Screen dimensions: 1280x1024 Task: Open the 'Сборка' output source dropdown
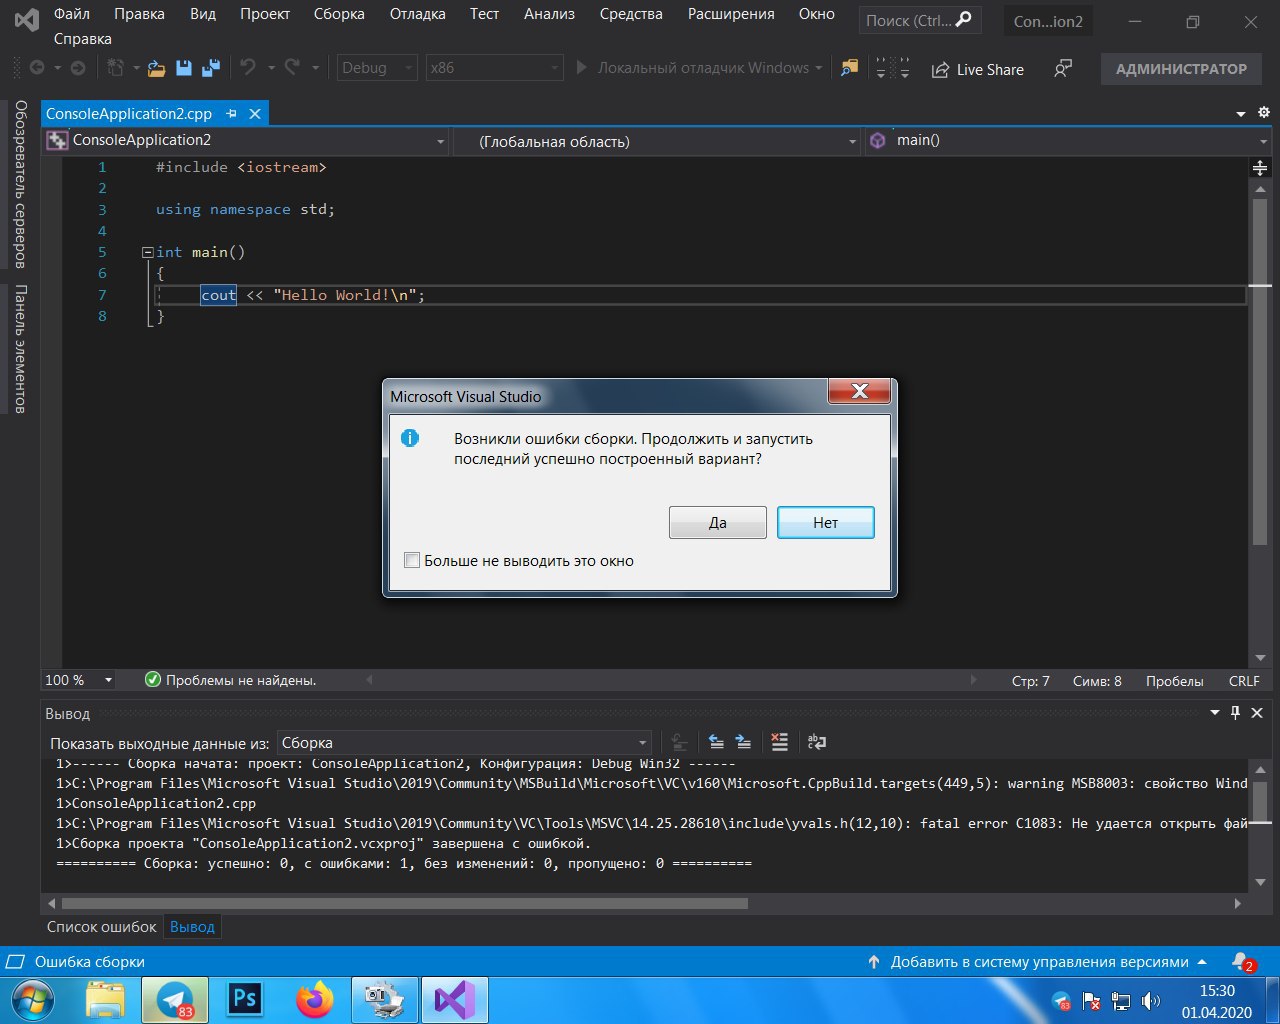464,743
